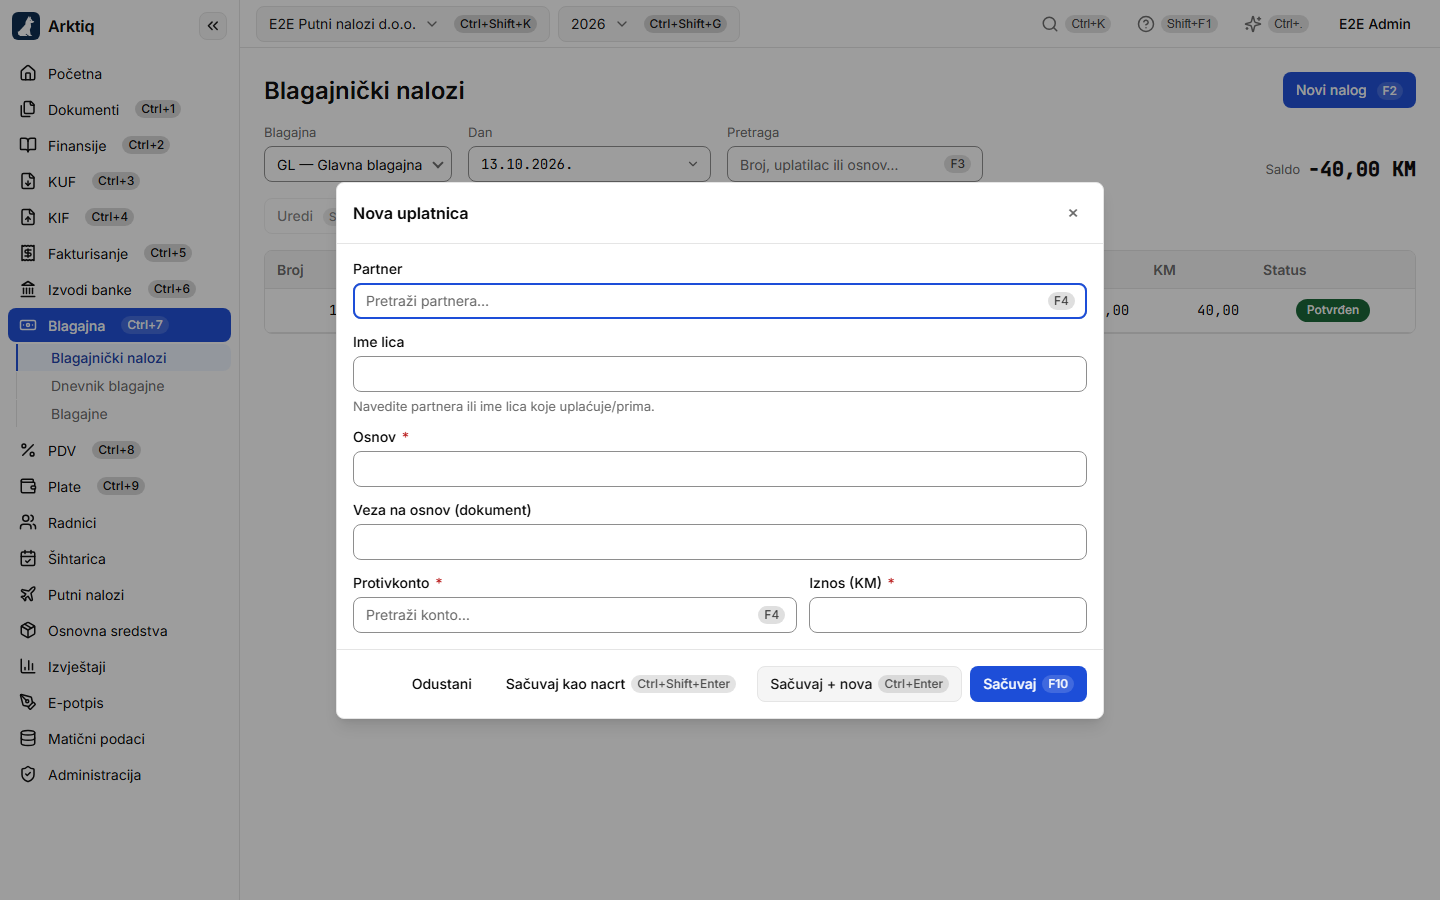
Task: Open Izvještaji in the sidebar
Action: [x=119, y=667]
